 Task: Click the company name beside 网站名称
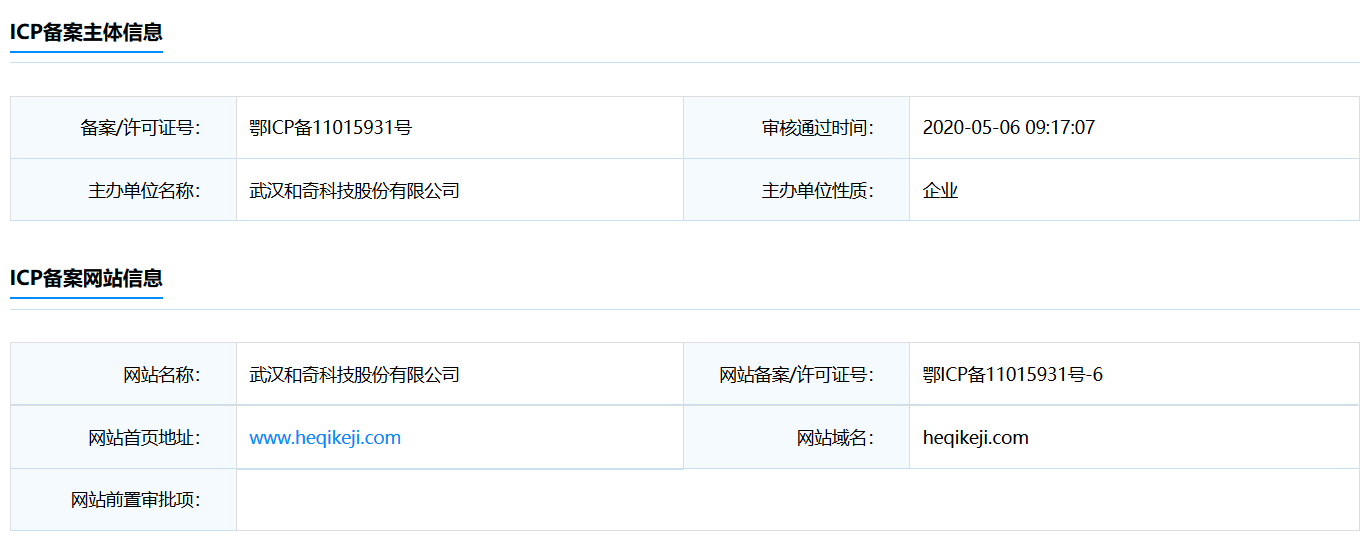pyautogui.click(x=354, y=375)
